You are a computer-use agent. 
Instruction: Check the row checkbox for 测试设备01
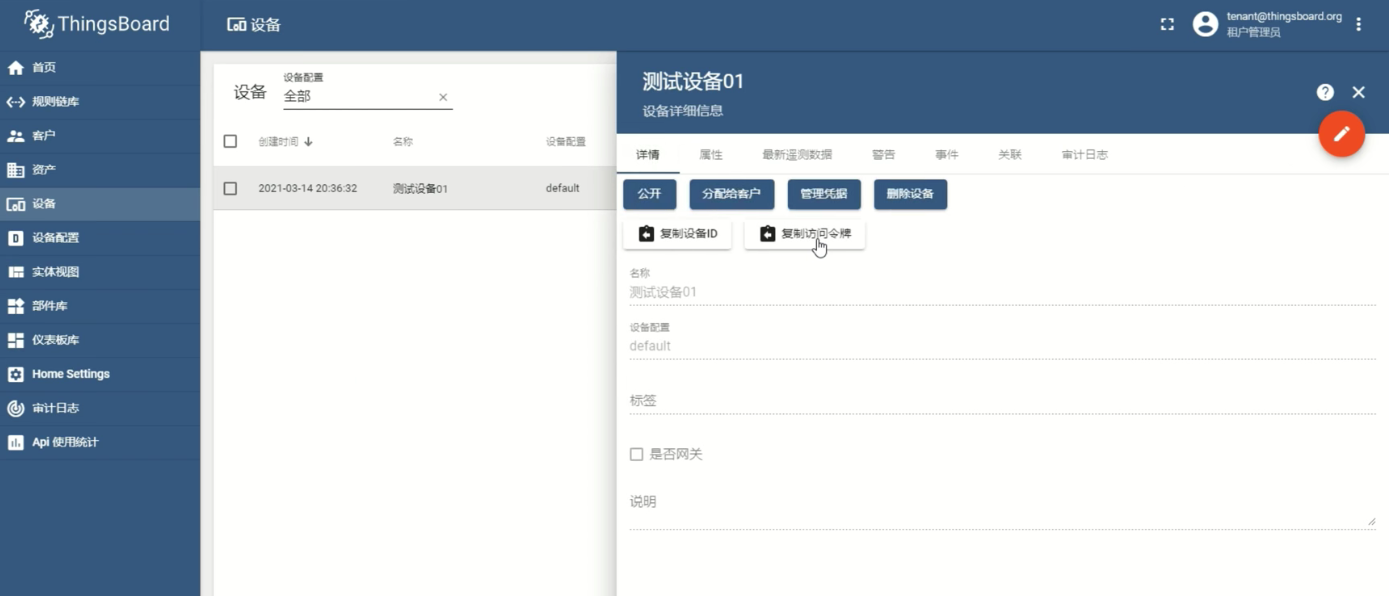coord(228,188)
